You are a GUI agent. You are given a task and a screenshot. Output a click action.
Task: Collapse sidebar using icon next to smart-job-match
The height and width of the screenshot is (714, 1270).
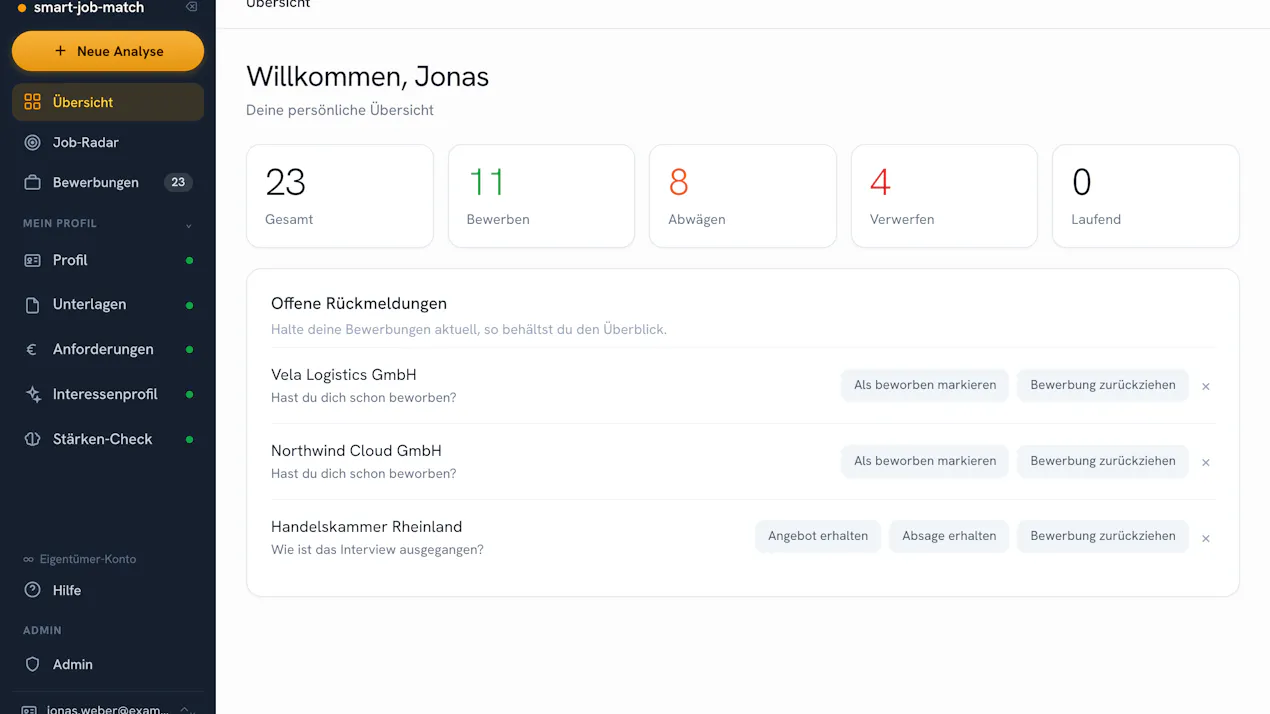point(192,7)
